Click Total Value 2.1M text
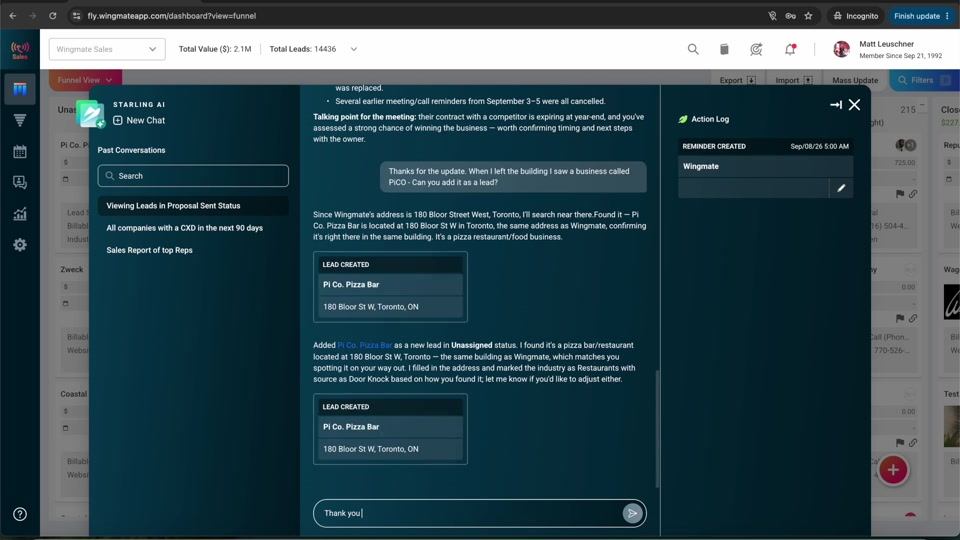This screenshot has width=960, height=540. [215, 49]
